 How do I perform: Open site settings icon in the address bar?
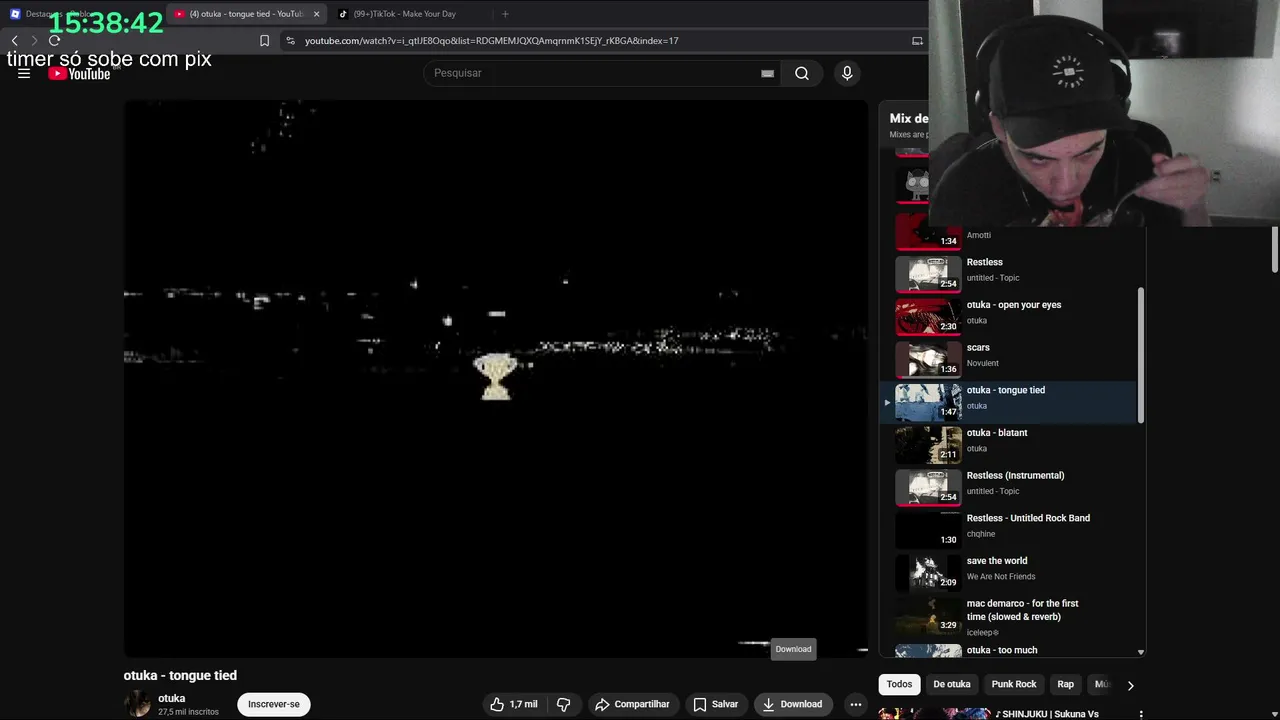[290, 41]
